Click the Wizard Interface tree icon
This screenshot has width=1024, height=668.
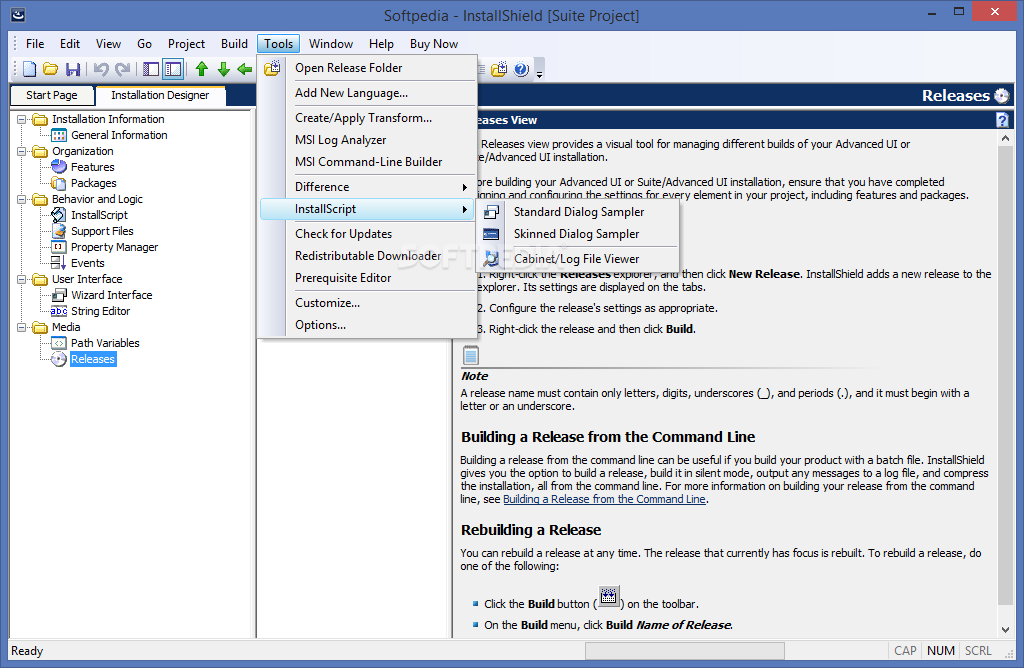(x=59, y=295)
